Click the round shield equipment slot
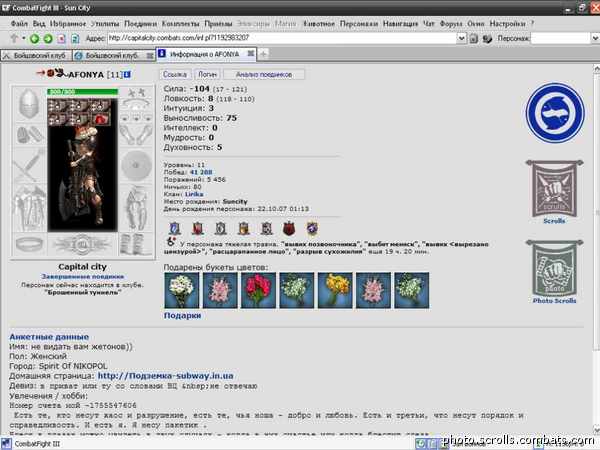Screen dimensions: 600x450 coord(136,165)
